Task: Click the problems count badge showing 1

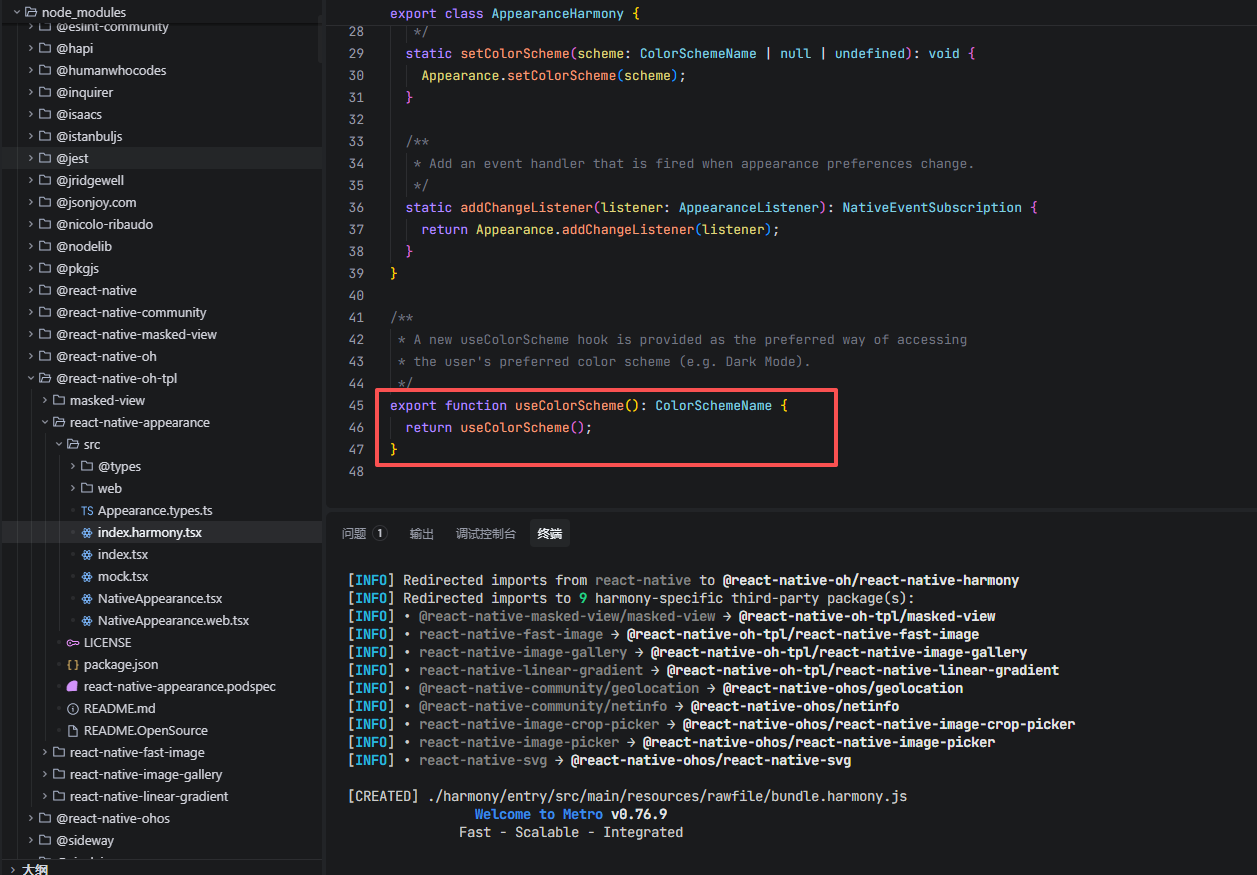Action: [x=380, y=534]
